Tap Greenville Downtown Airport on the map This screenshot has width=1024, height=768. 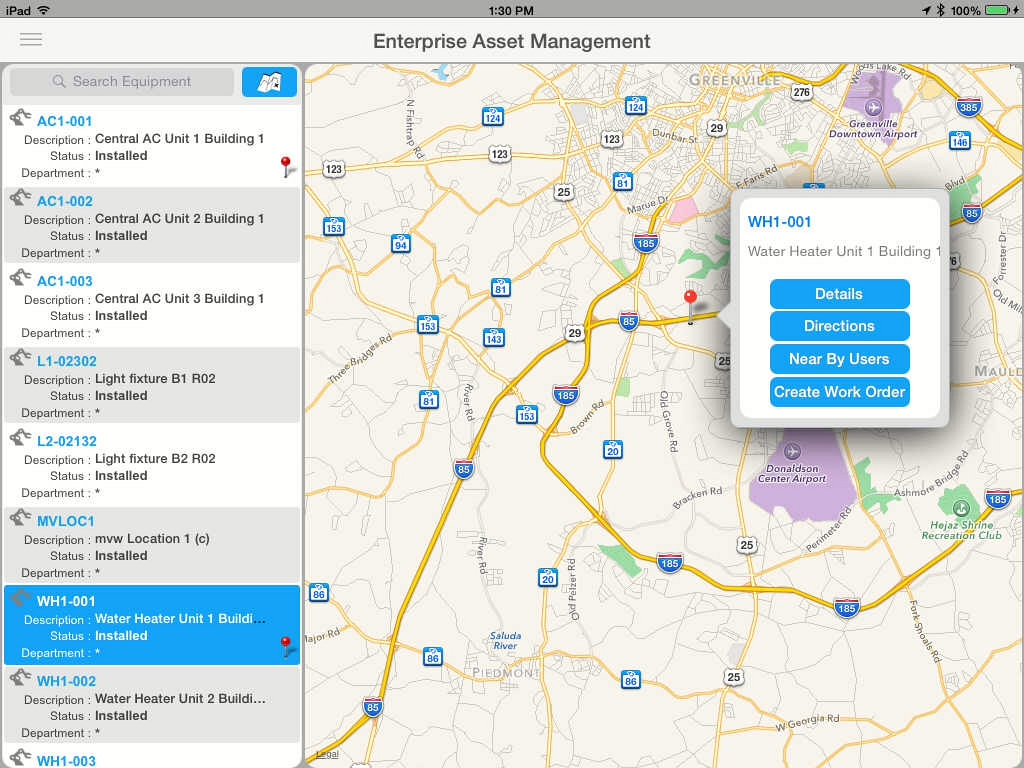tap(873, 129)
